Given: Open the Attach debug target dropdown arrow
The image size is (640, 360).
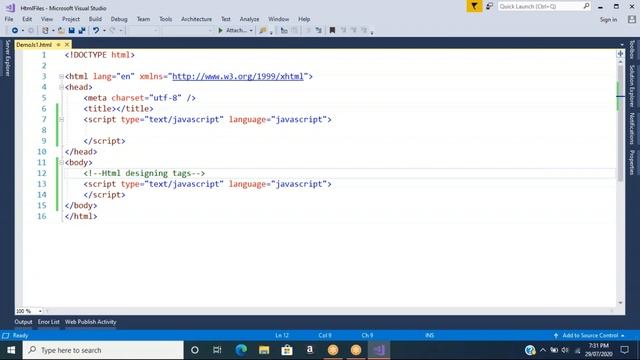Looking at the screenshot, I should (x=251, y=31).
